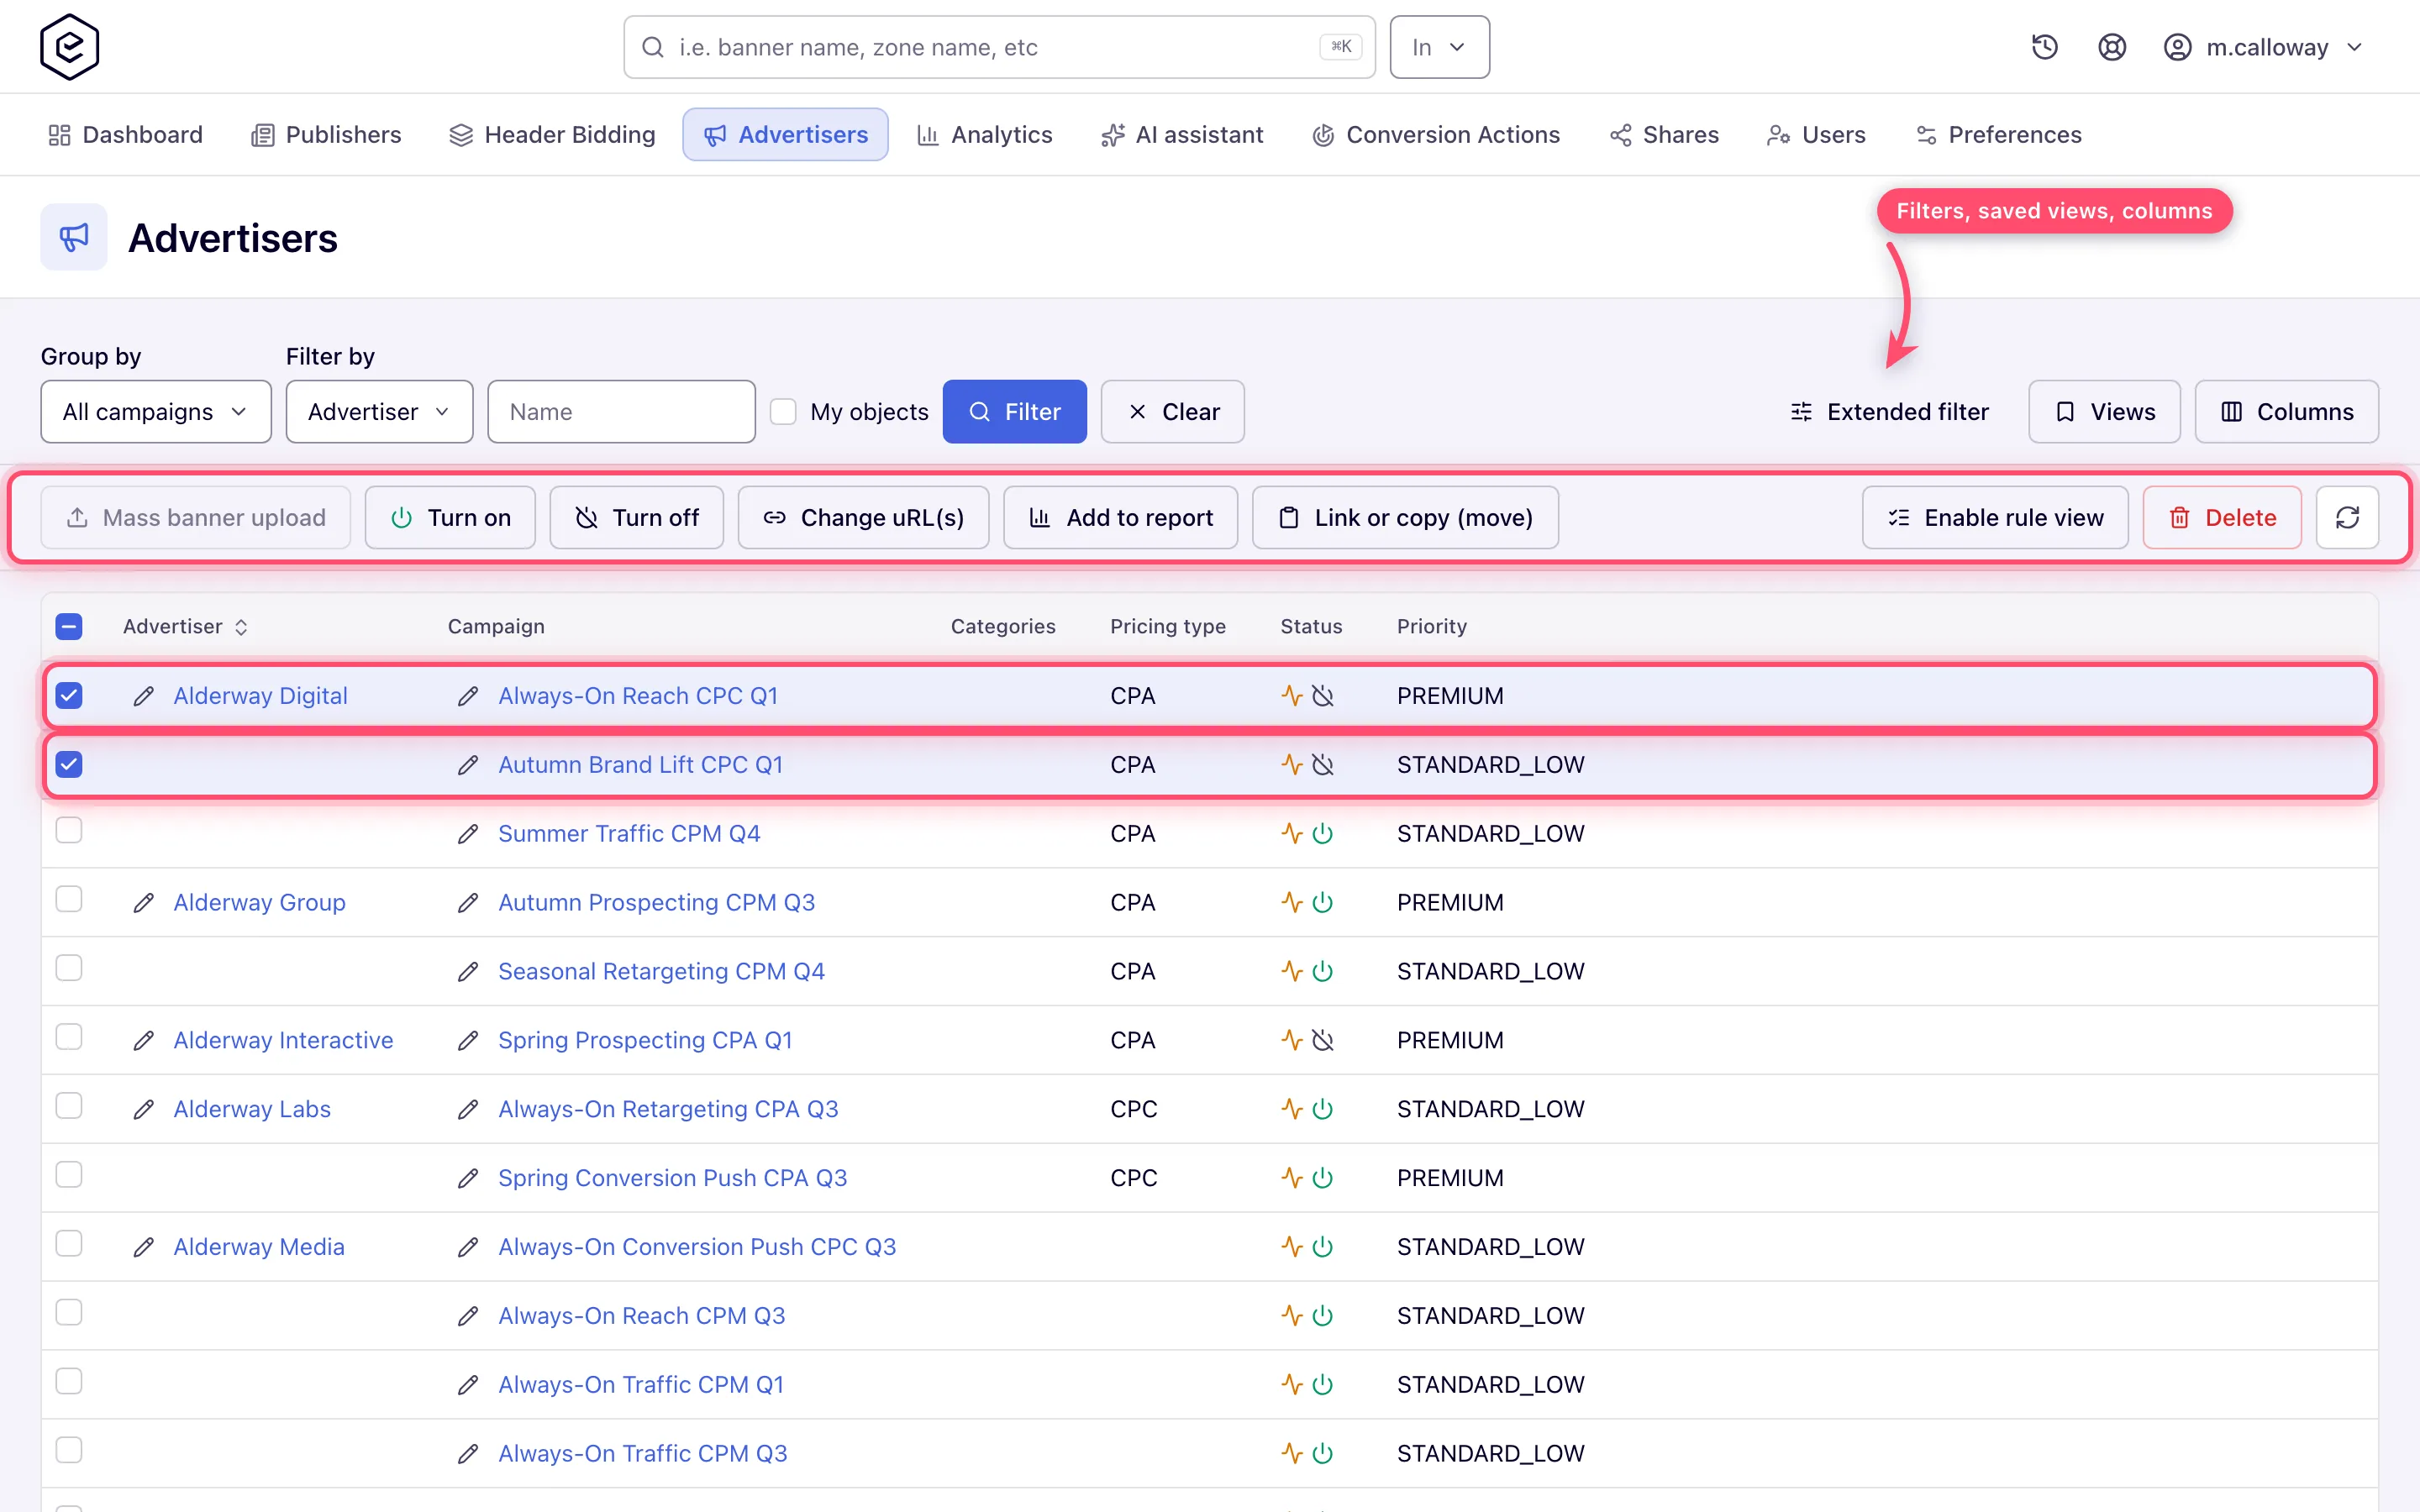The image size is (2420, 1512).
Task: Edit Alderway Group advertiser pencil icon
Action: (143, 903)
